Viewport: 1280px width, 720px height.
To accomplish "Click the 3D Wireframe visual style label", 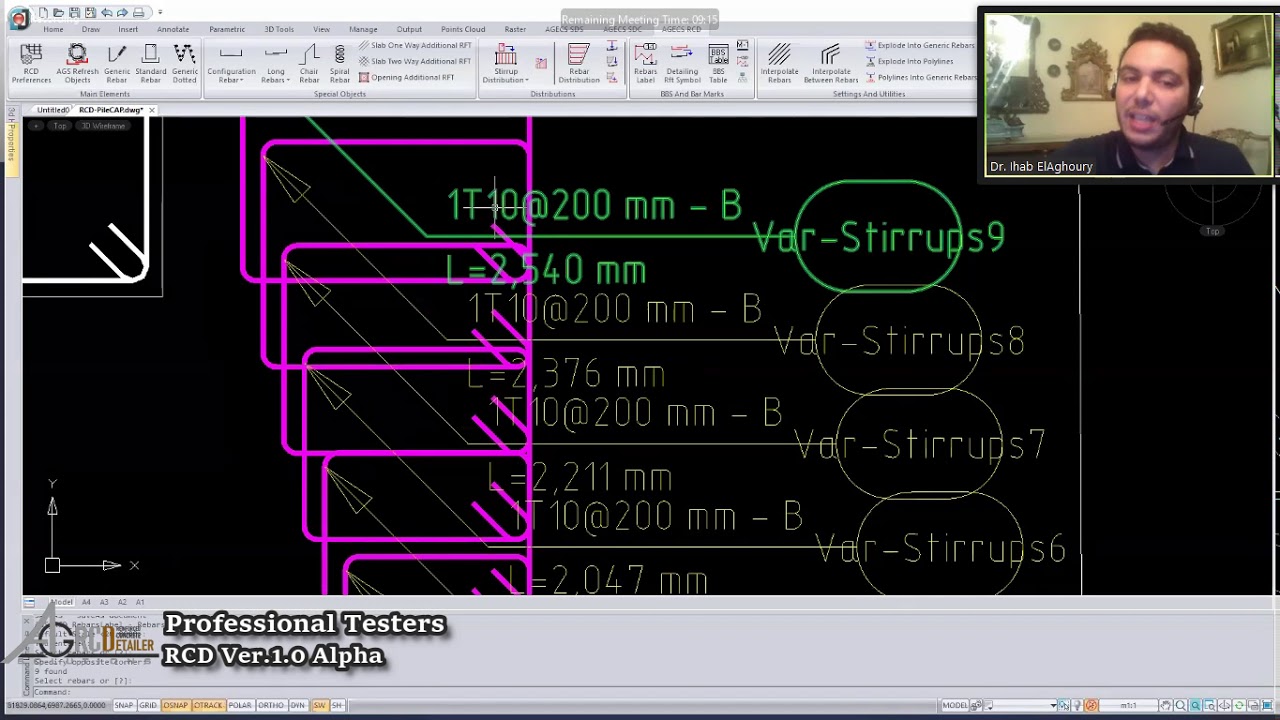I will [103, 126].
